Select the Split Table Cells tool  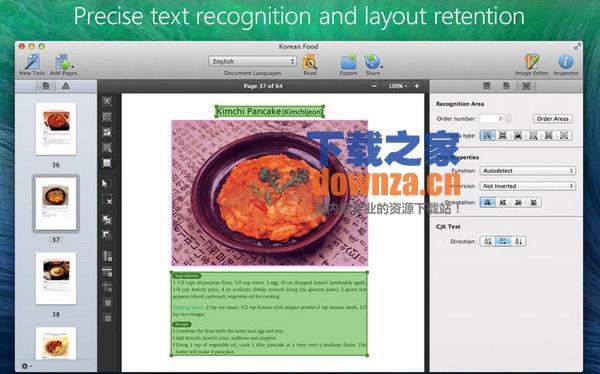pyautogui.click(x=108, y=318)
